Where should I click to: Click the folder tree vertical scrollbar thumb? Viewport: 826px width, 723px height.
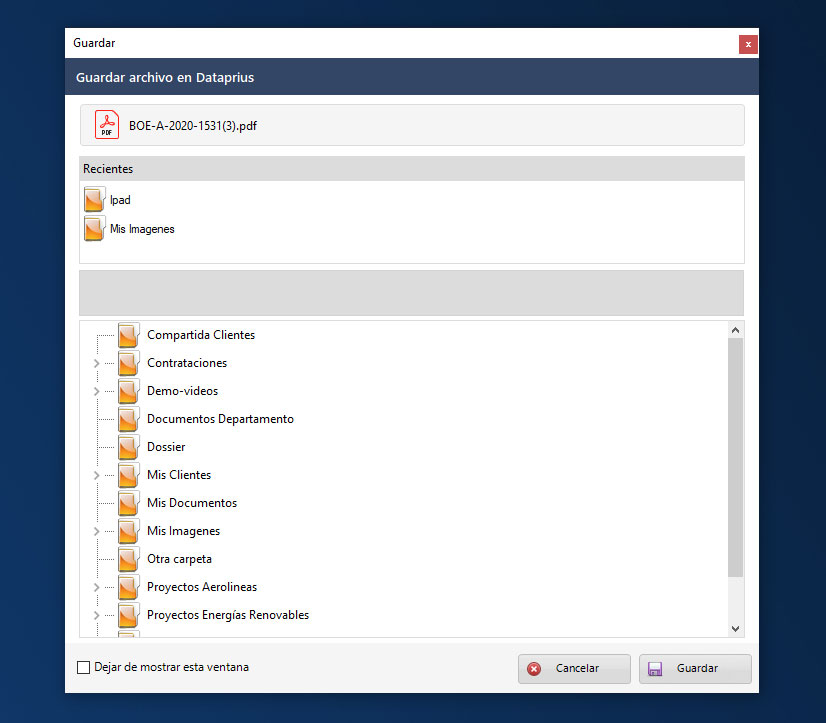(735, 457)
